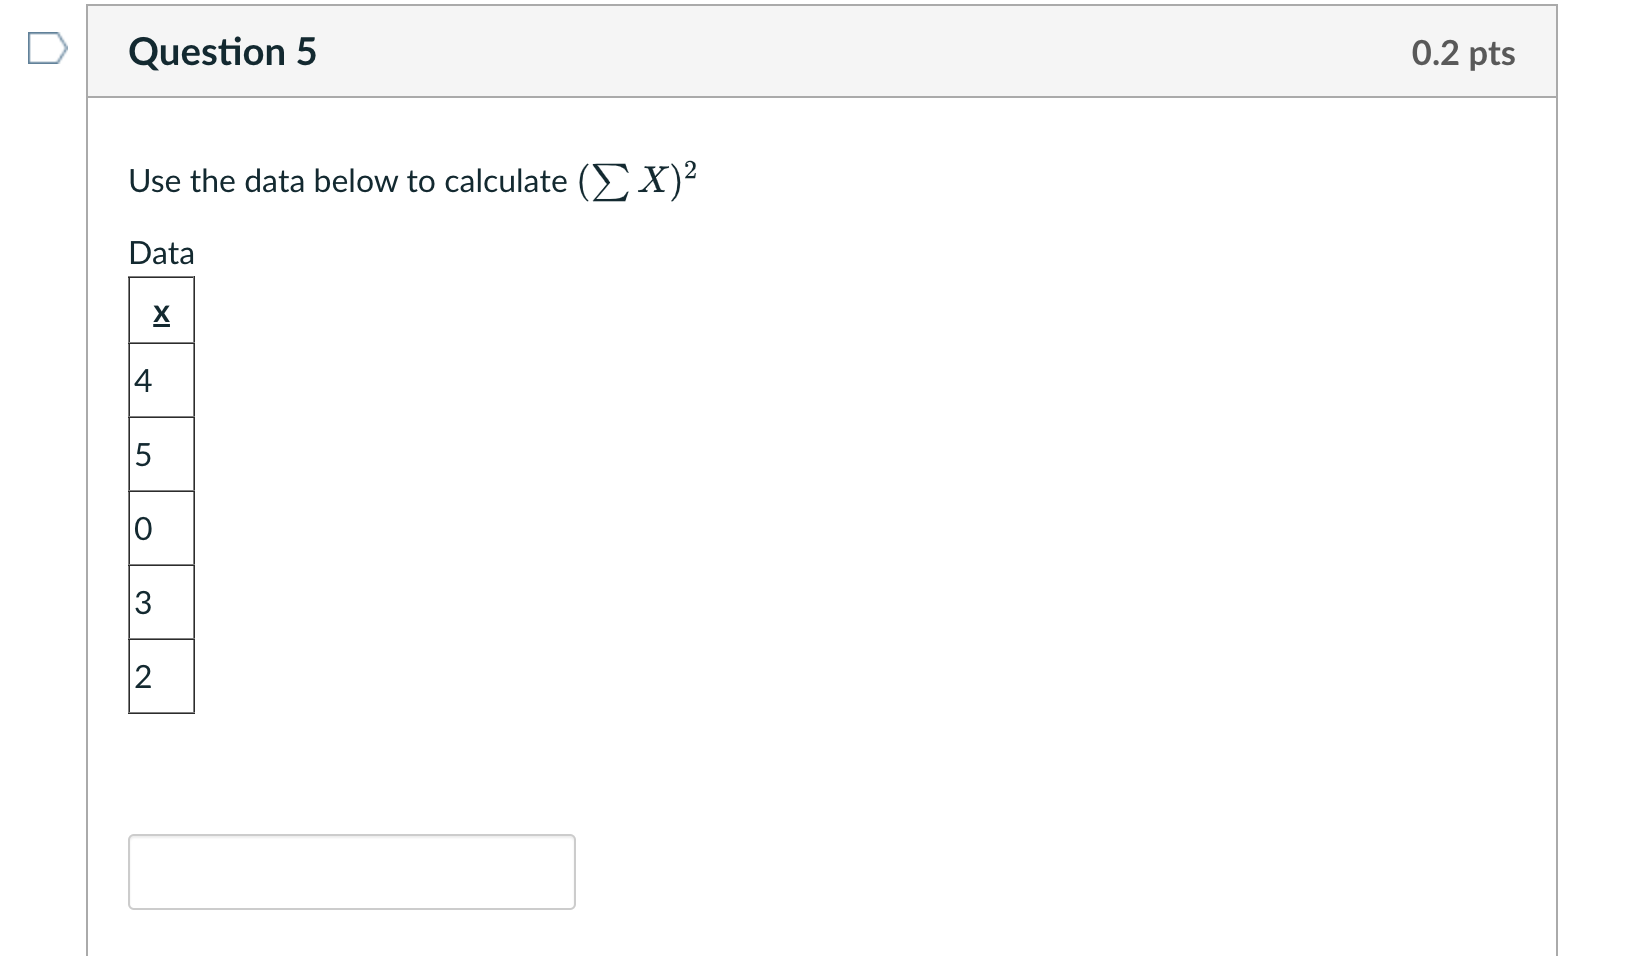1648x956 pixels.
Task: Click the table cell containing 3
Action: tap(160, 601)
